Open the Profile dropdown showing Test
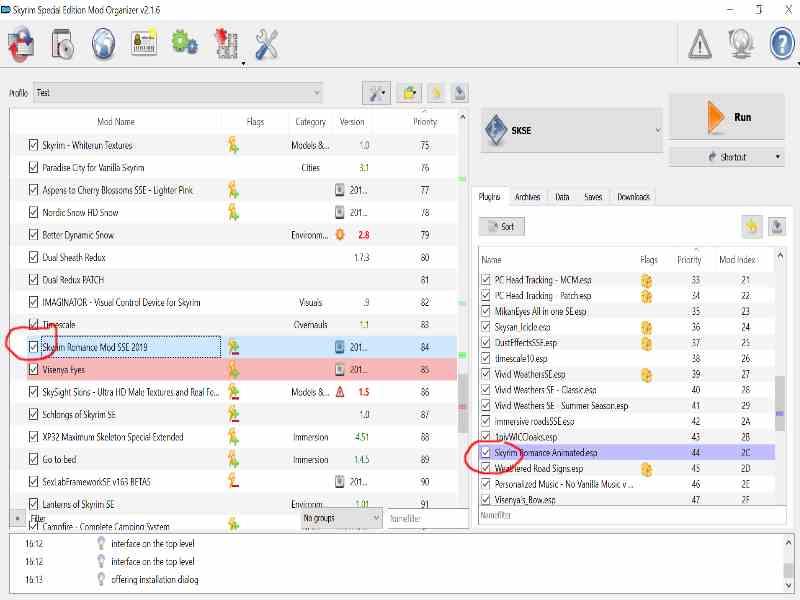800x600 pixels. pos(178,93)
